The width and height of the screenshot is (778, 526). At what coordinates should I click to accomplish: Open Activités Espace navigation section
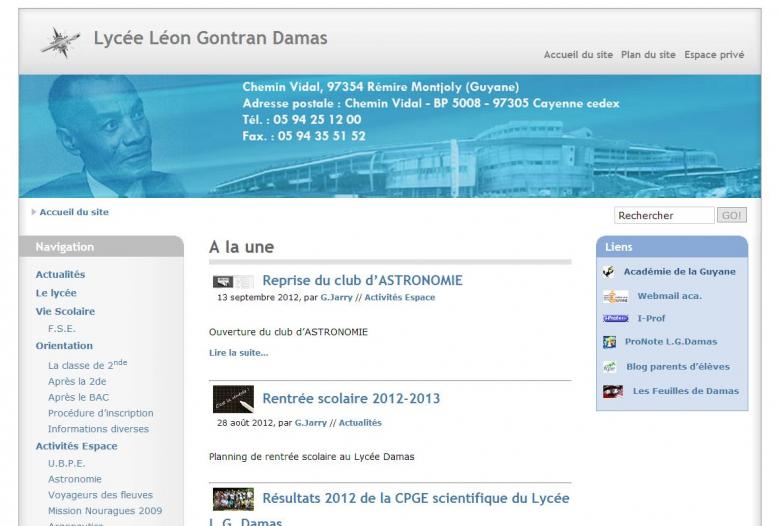[x=76, y=446]
